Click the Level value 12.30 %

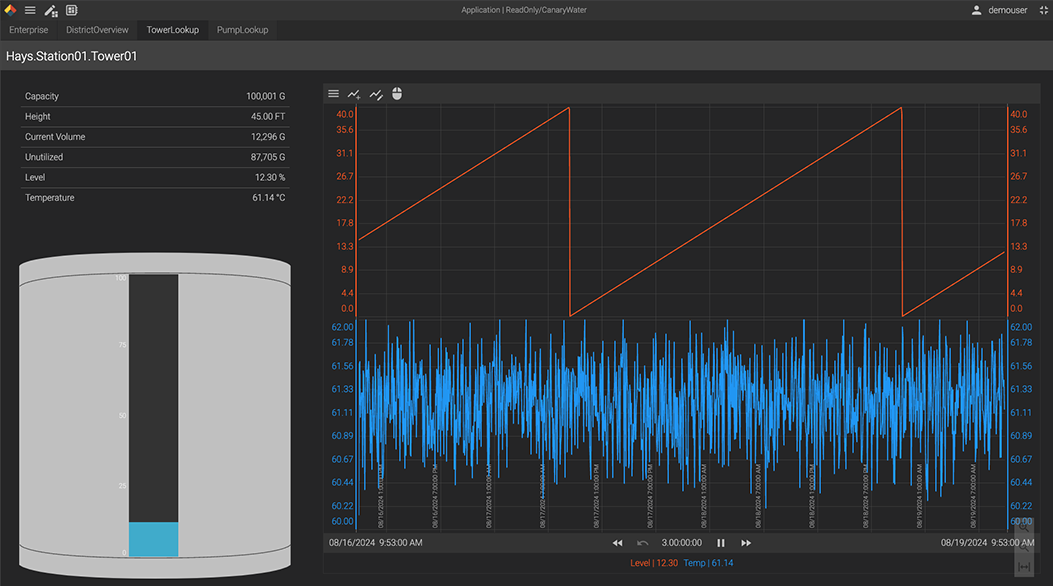[270, 178]
